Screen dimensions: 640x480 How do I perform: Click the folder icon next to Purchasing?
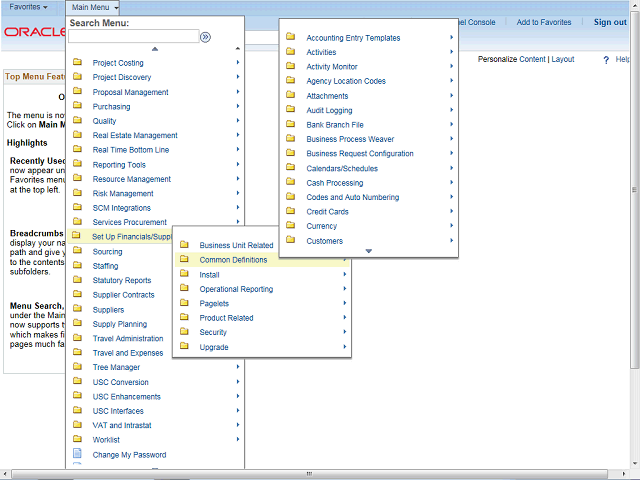(77, 106)
